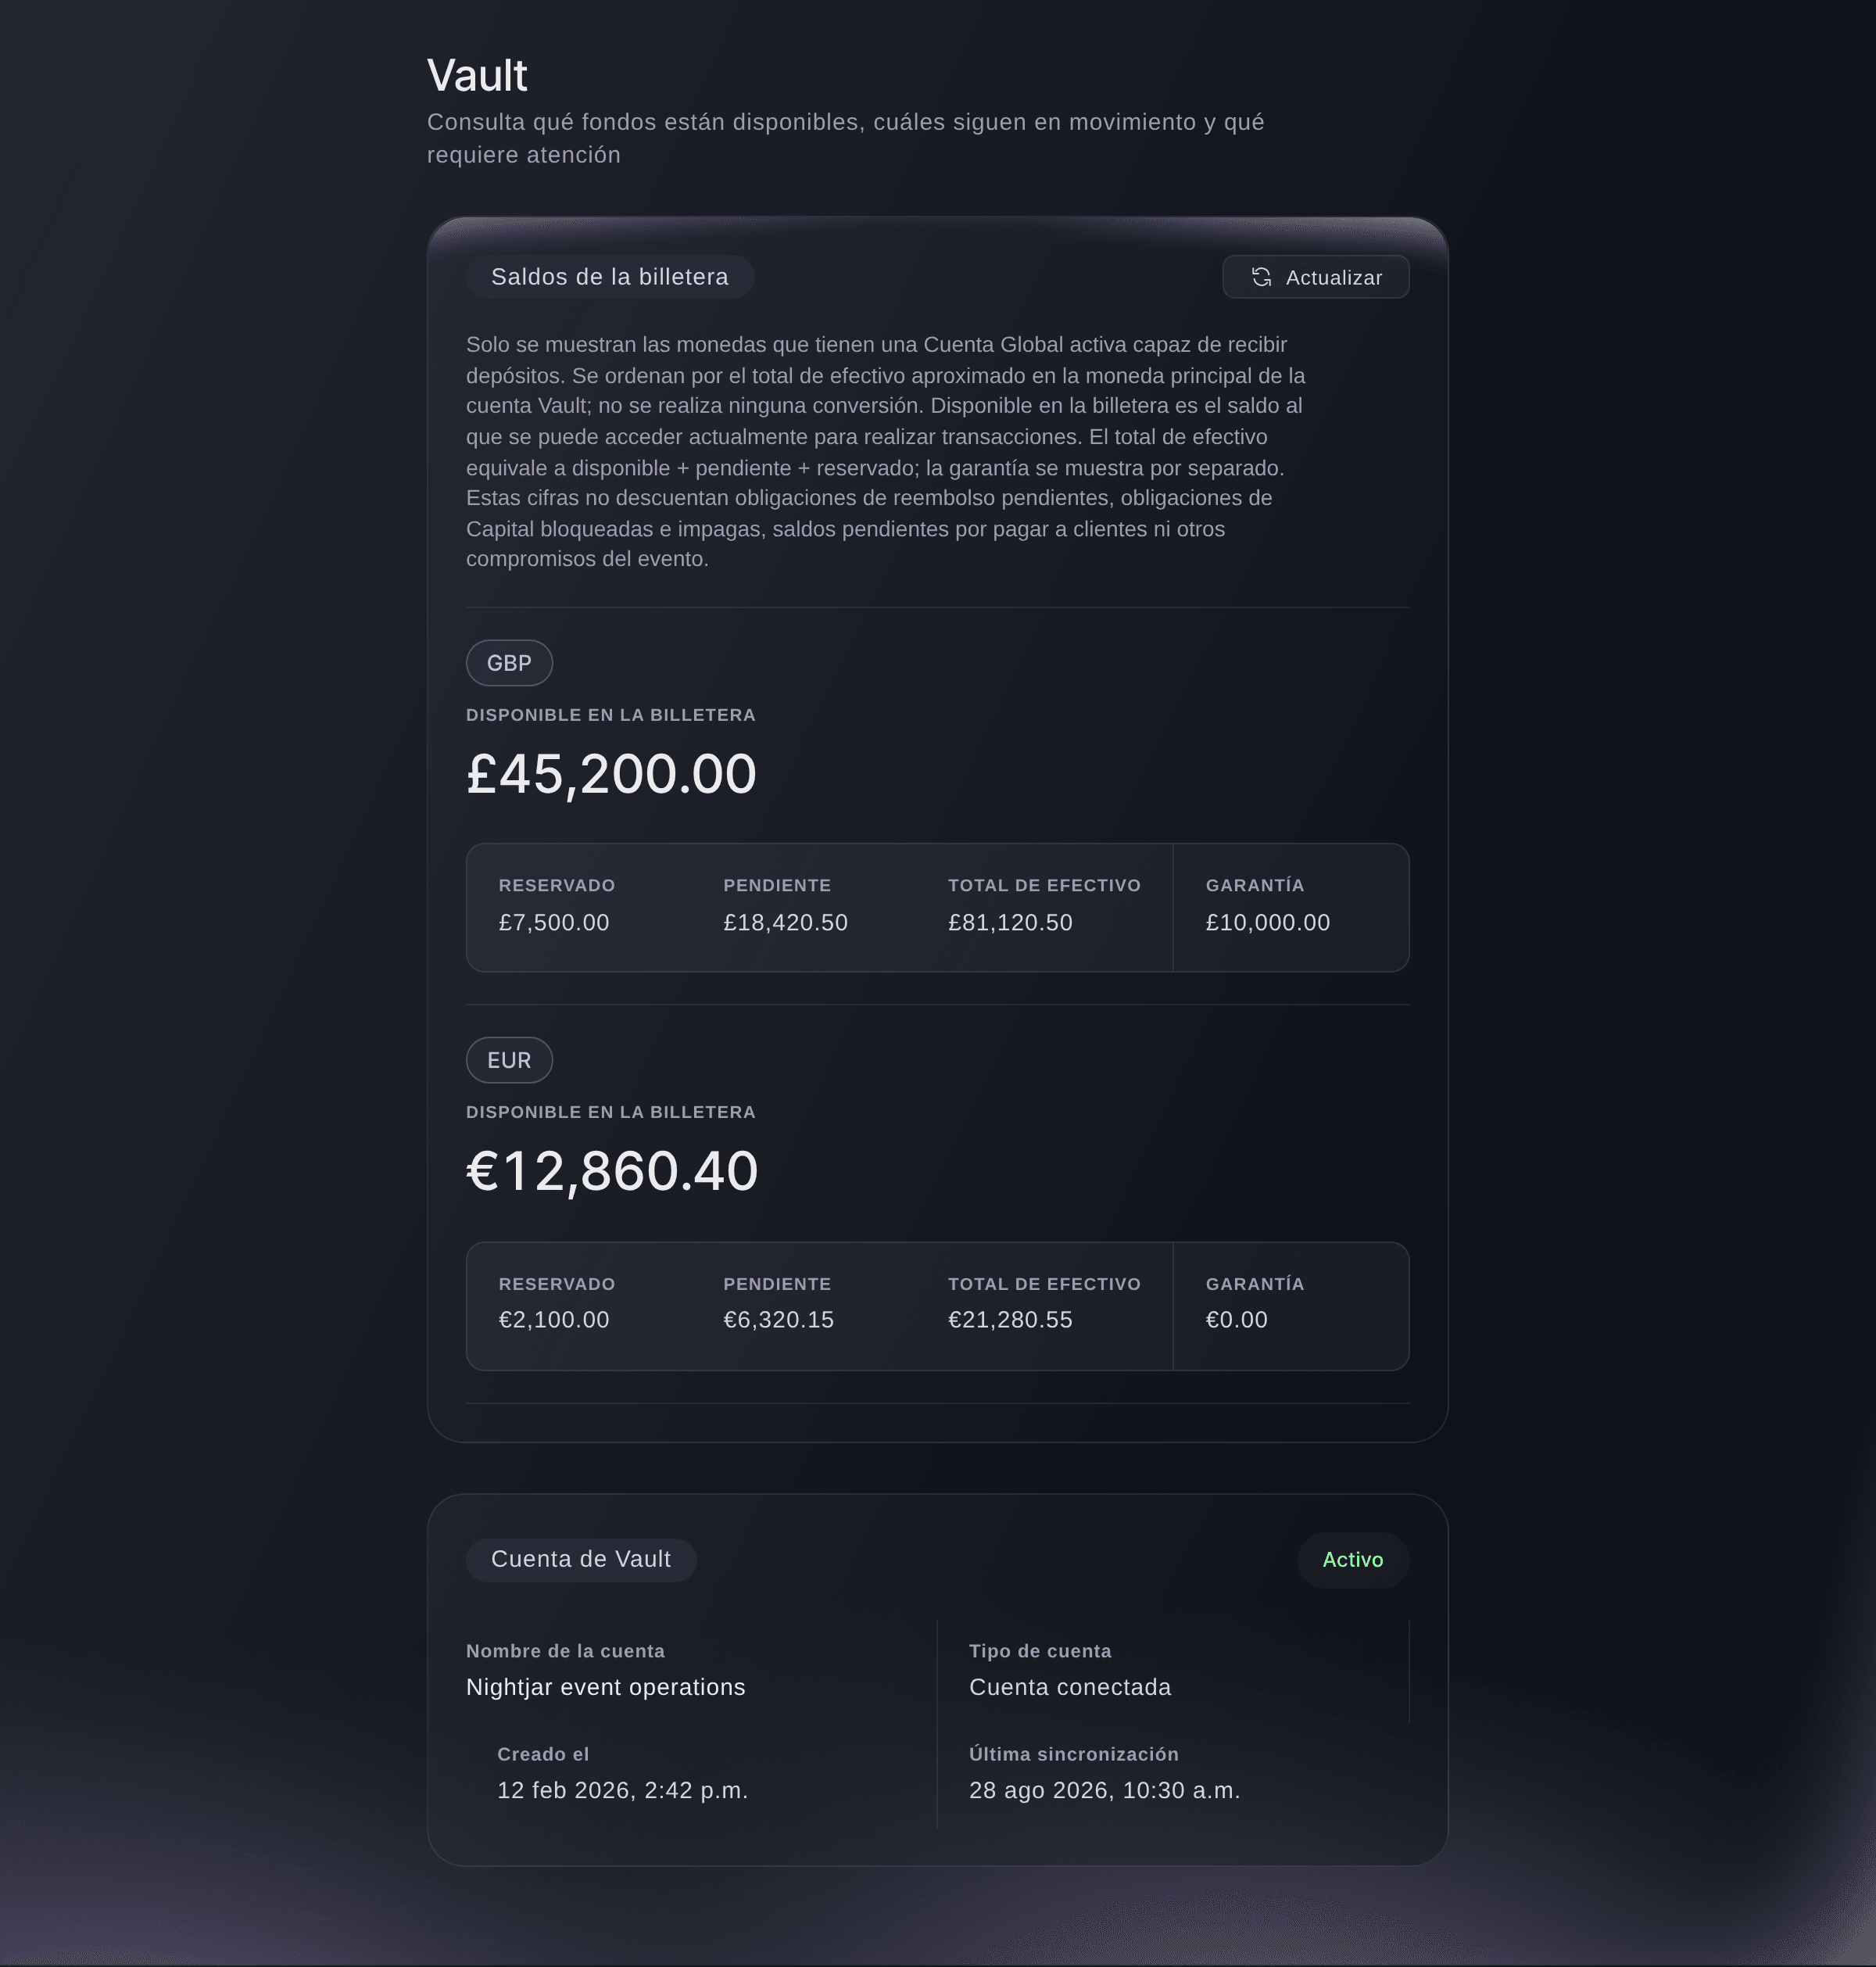Click the €12,860.40 available balance
This screenshot has height=1967, width=1876.
click(x=612, y=1171)
